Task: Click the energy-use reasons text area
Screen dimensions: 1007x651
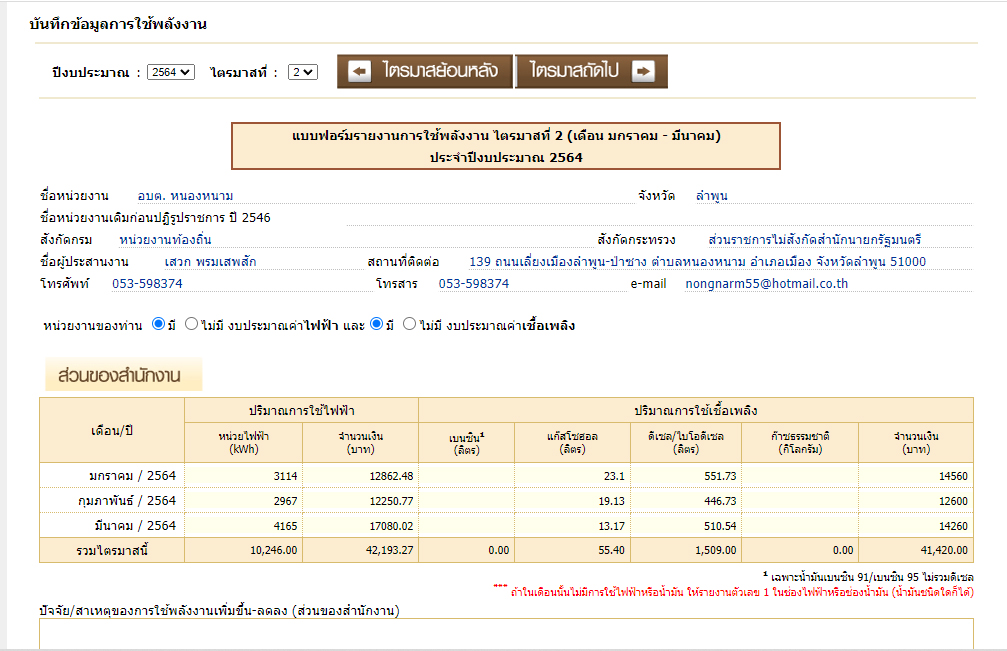Action: [506, 634]
